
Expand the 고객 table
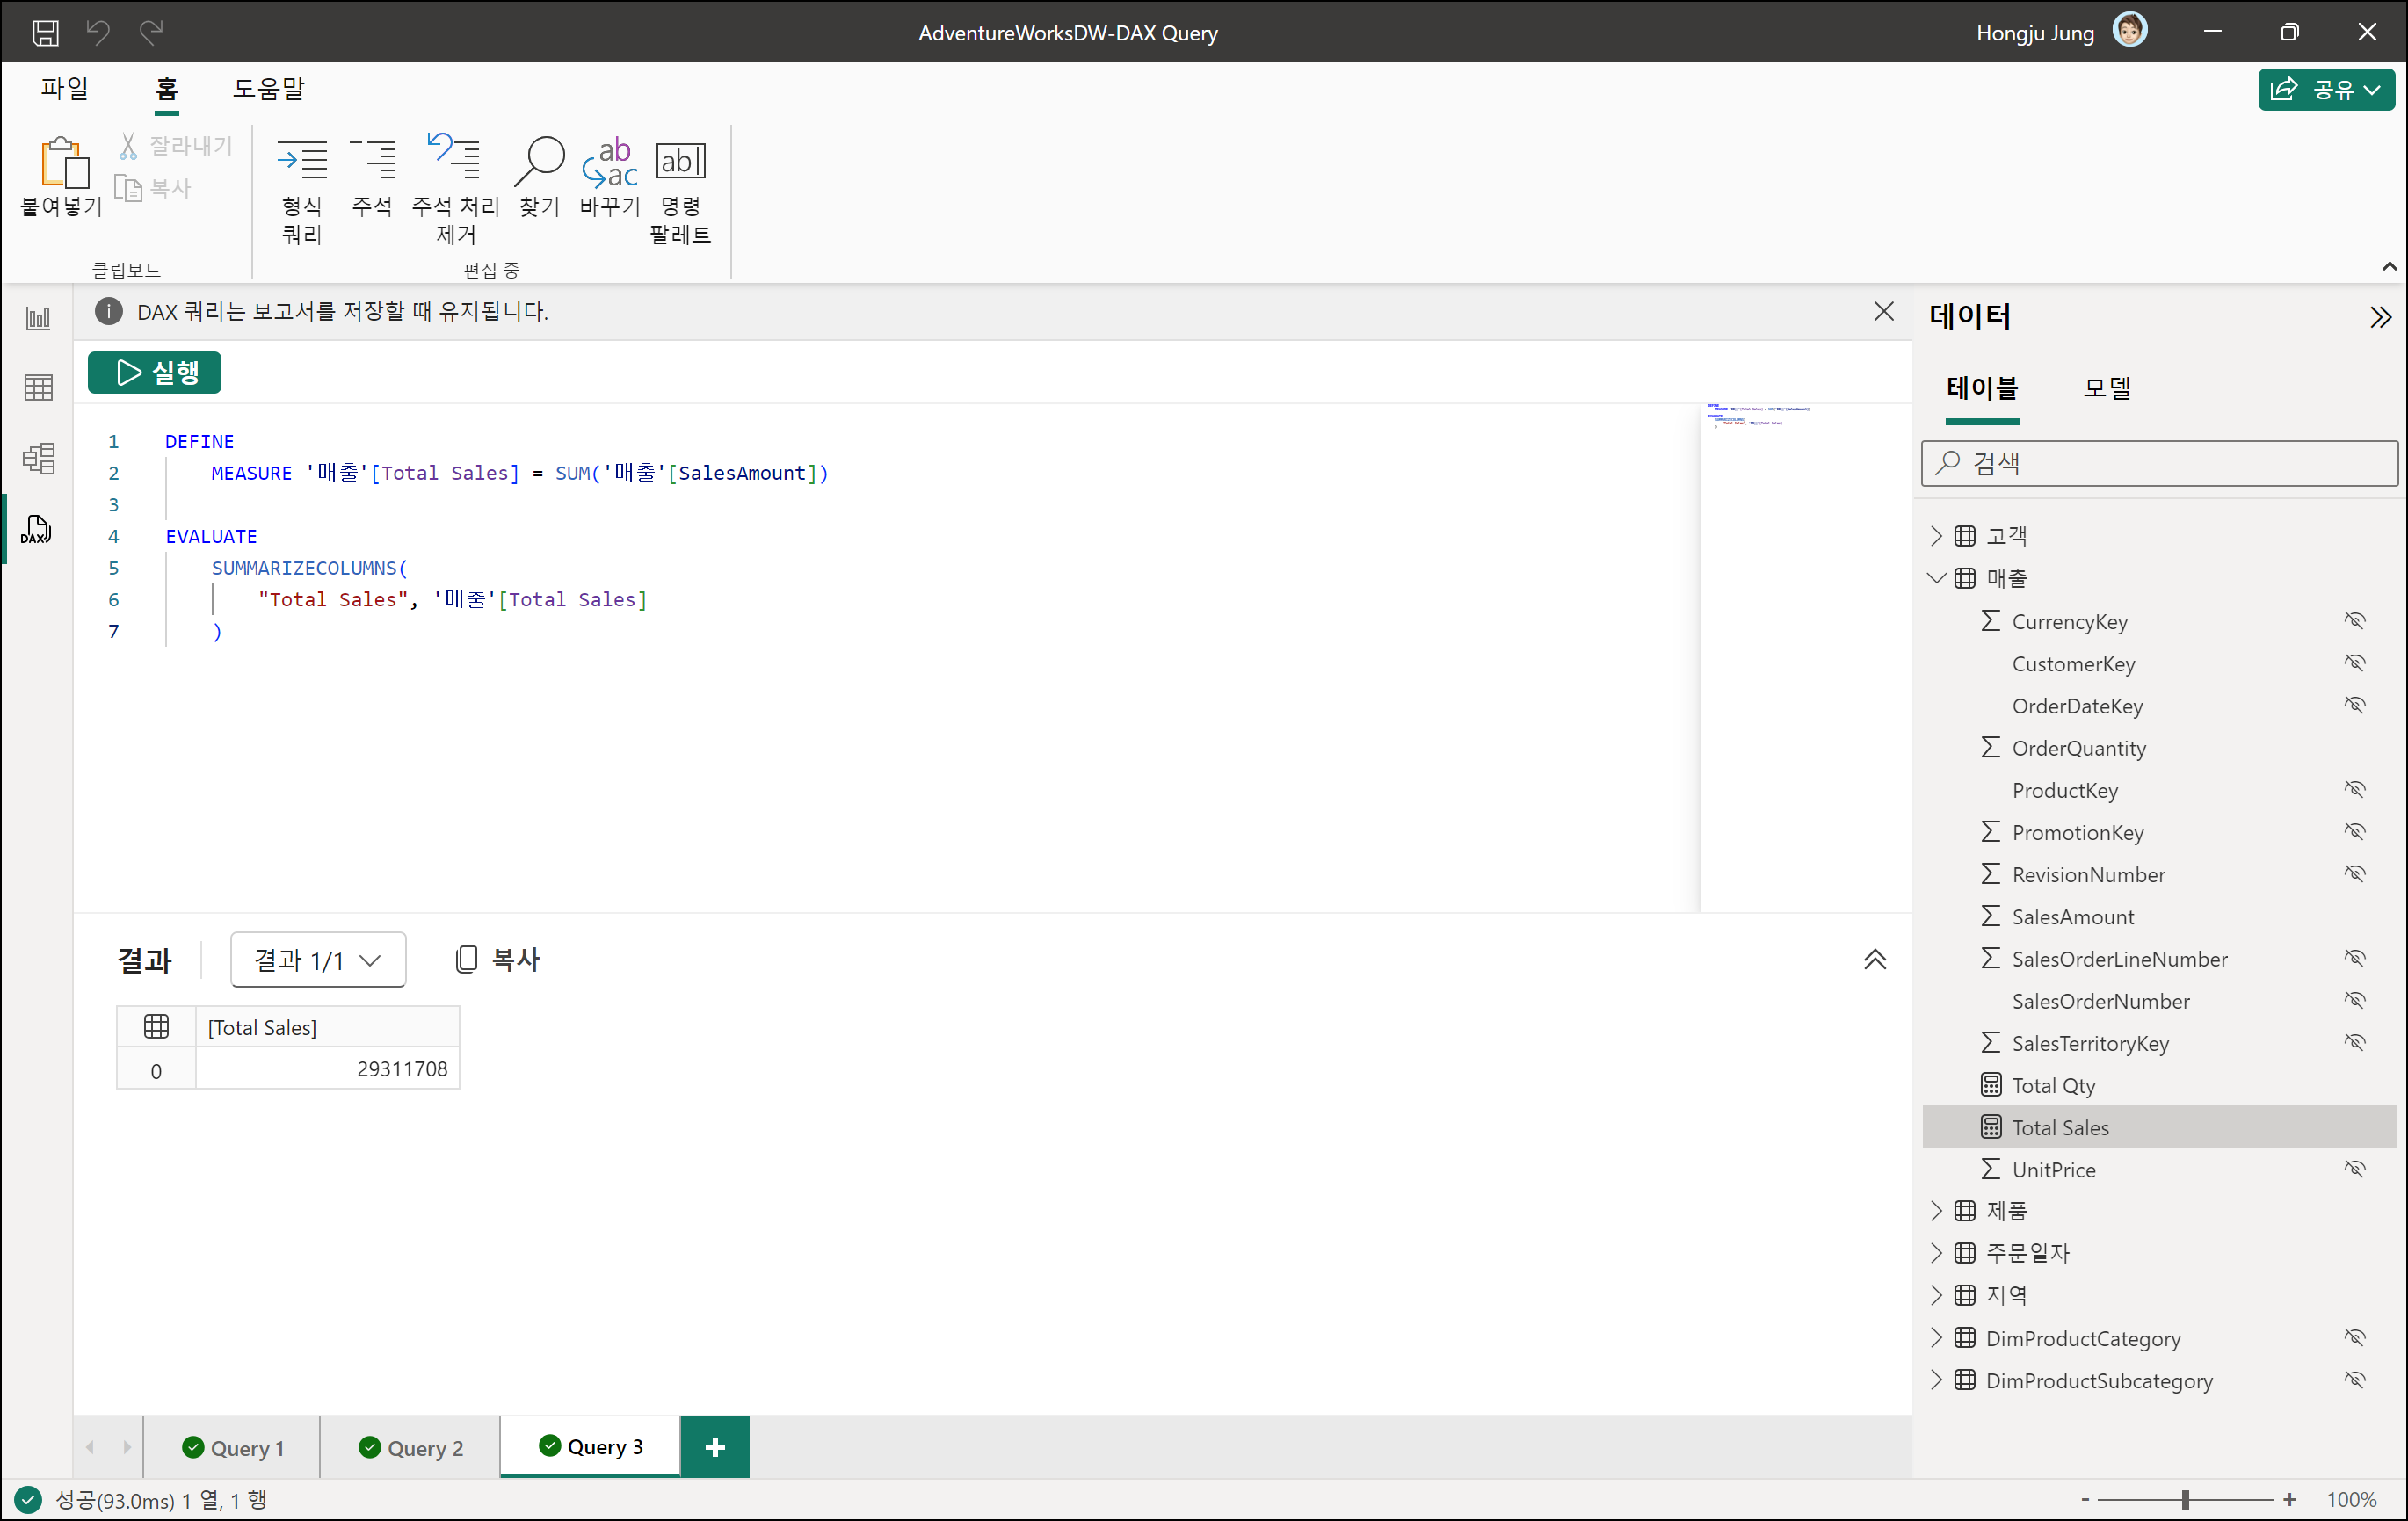click(1936, 536)
